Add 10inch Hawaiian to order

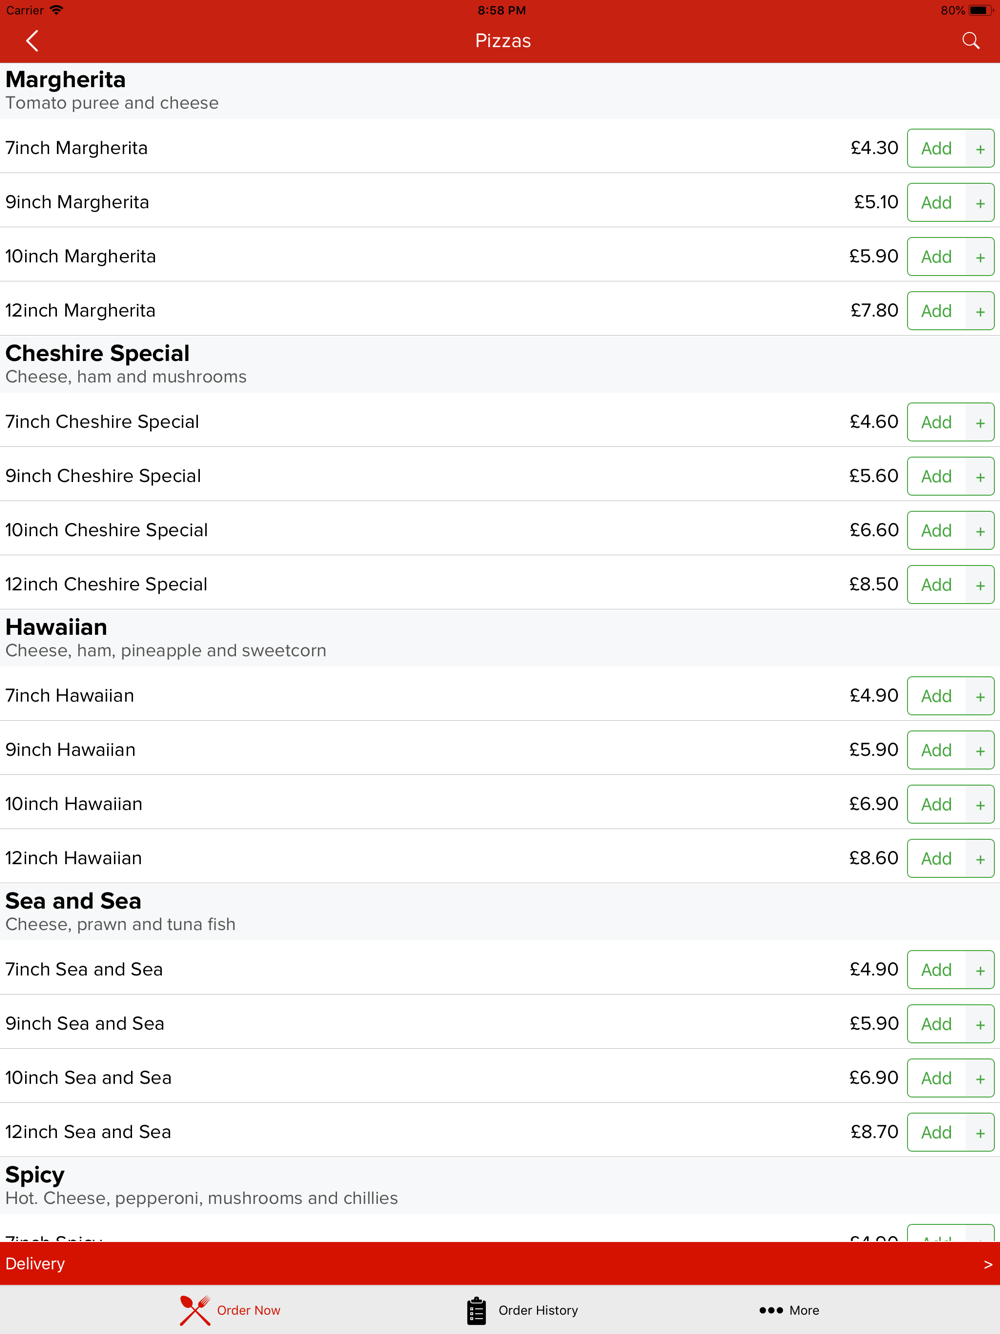937,805
